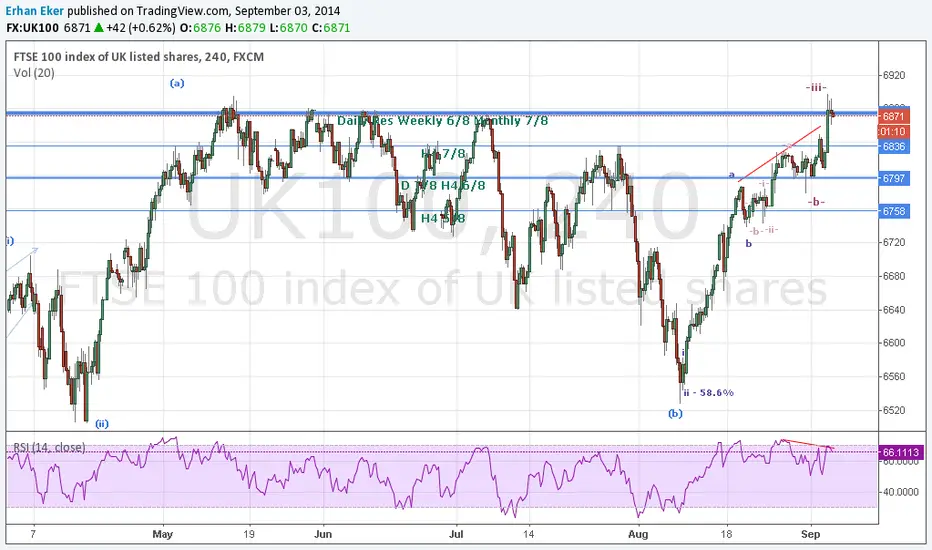The image size is (932, 550).
Task: Select the red rising trend line on price
Action: pyautogui.click(x=779, y=153)
